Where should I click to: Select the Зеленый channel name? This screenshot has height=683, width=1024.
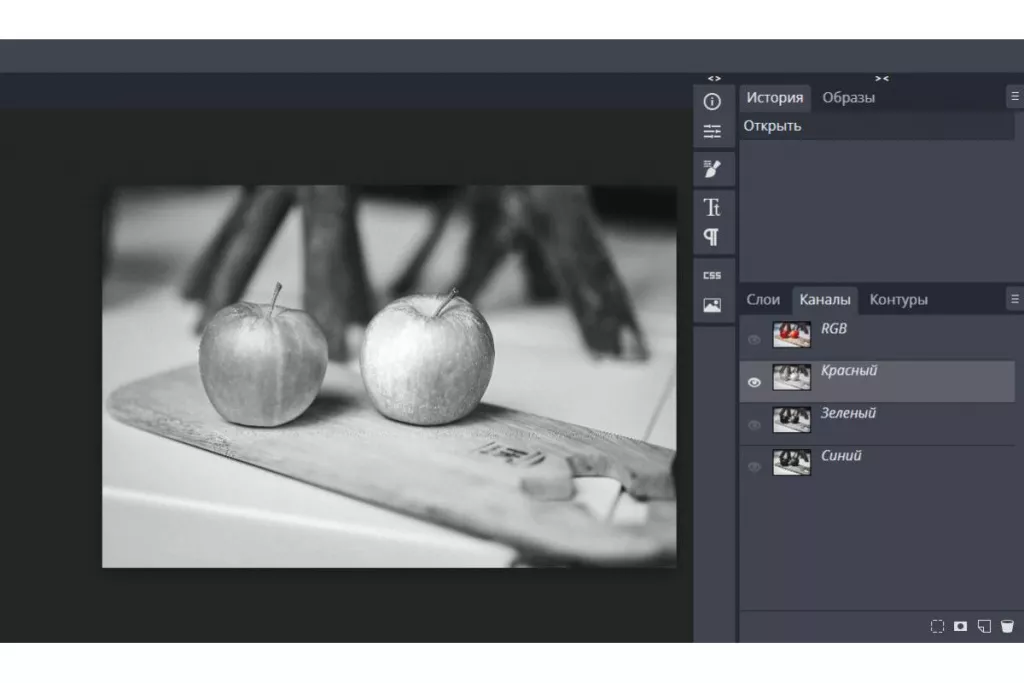[848, 413]
